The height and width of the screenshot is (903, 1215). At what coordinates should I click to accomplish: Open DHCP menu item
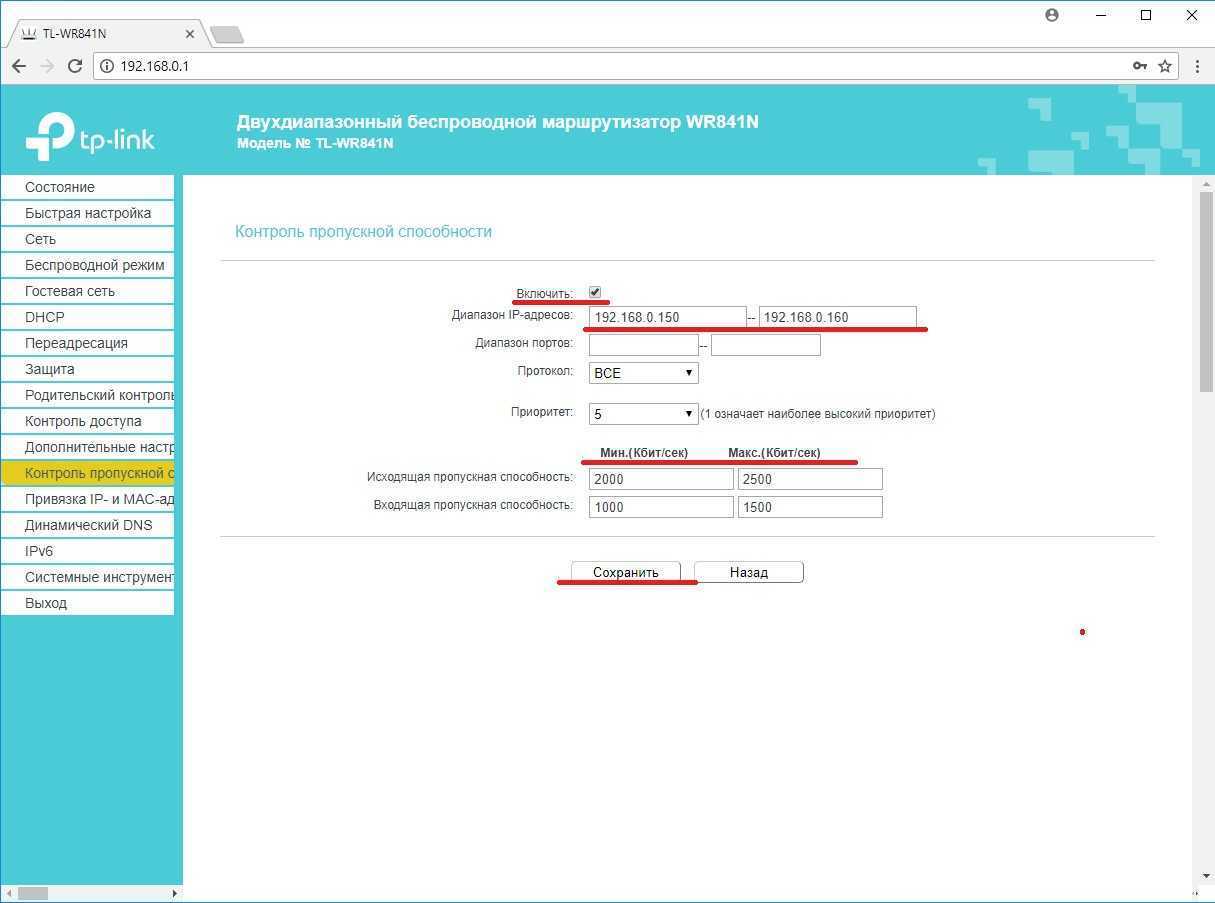(x=88, y=317)
